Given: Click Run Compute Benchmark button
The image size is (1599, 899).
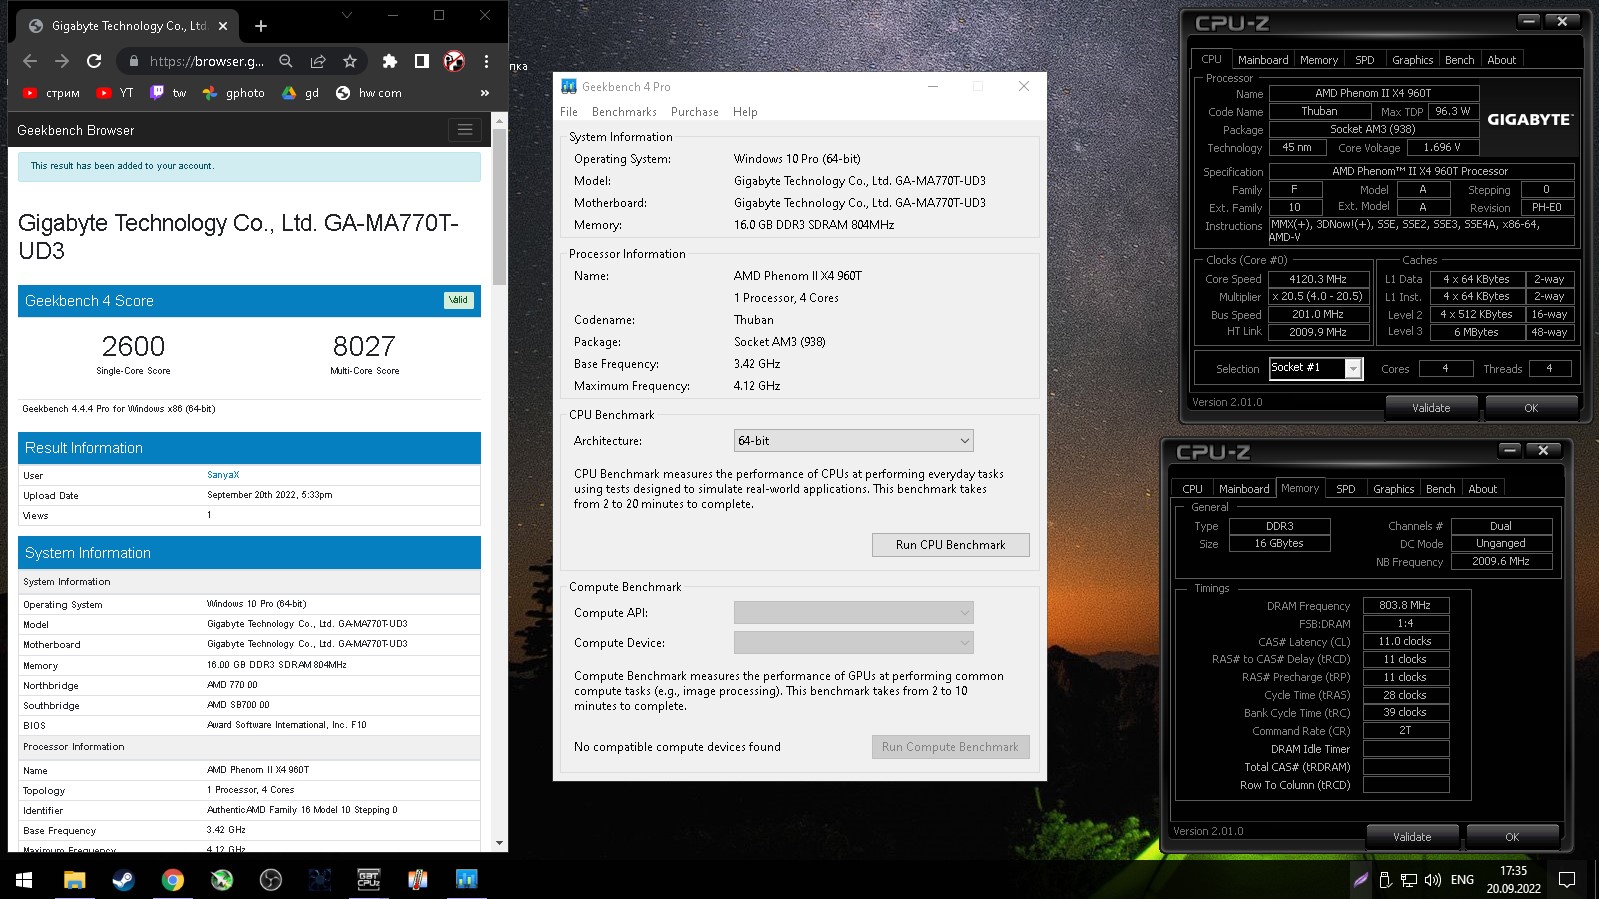Looking at the screenshot, I should [950, 747].
